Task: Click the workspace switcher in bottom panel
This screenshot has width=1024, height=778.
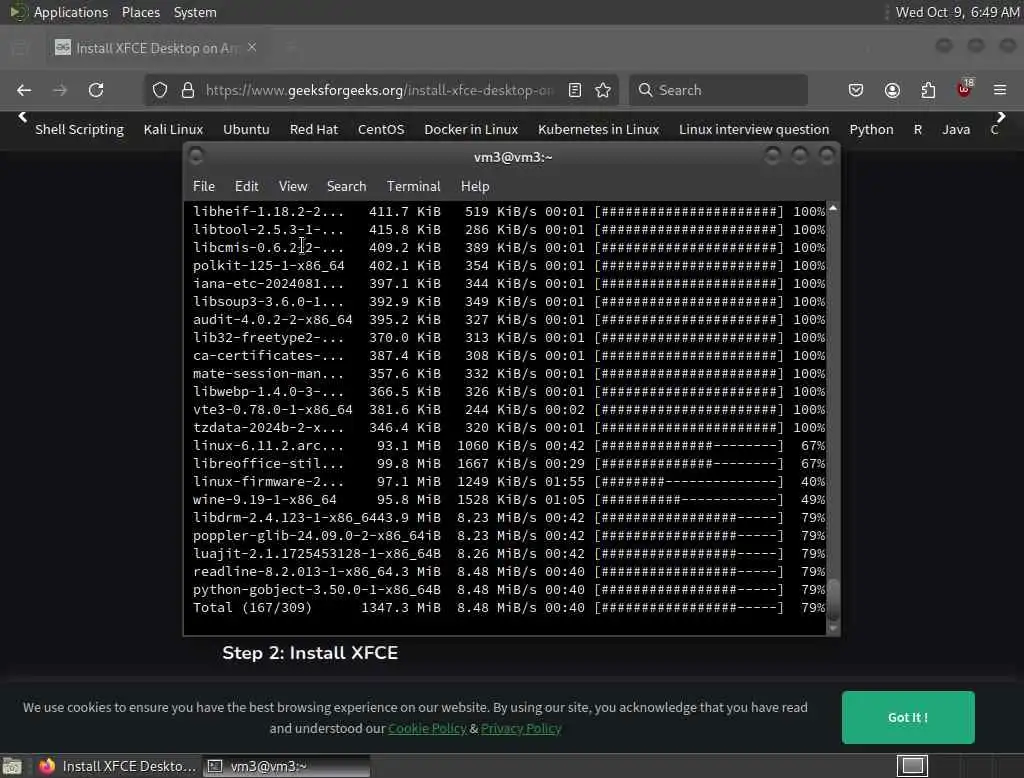Action: click(912, 766)
